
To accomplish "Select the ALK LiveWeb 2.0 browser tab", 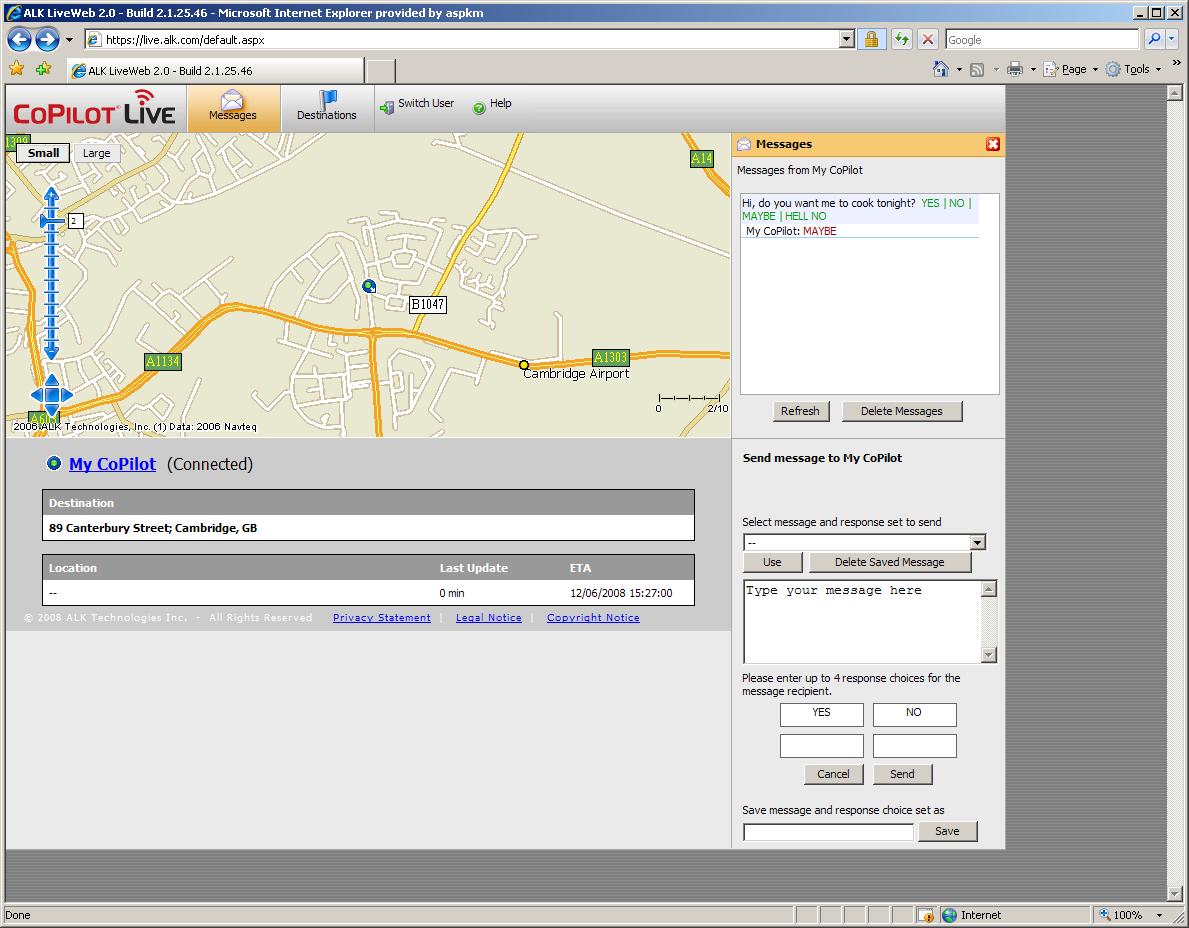I will [215, 71].
